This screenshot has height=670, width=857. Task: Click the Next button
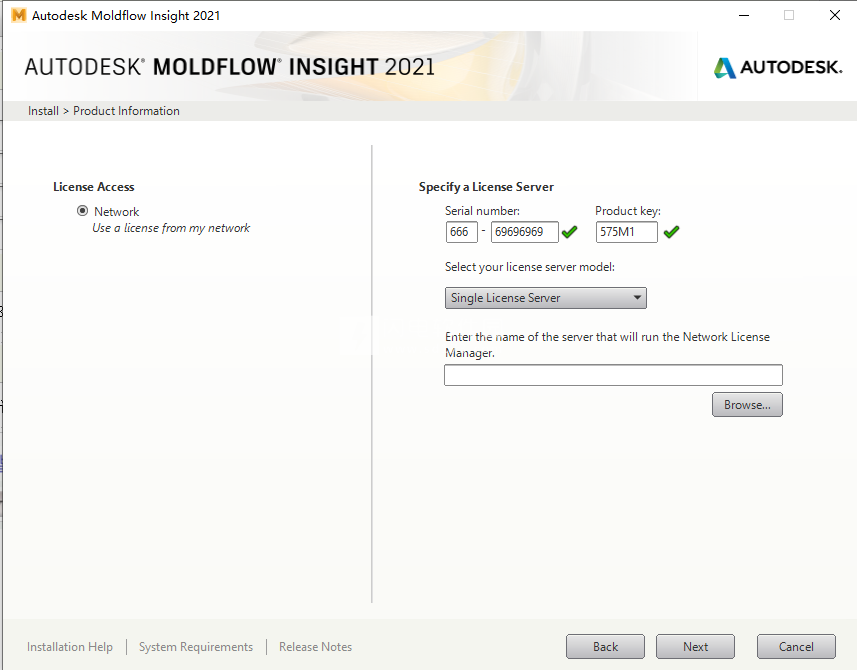(695, 647)
